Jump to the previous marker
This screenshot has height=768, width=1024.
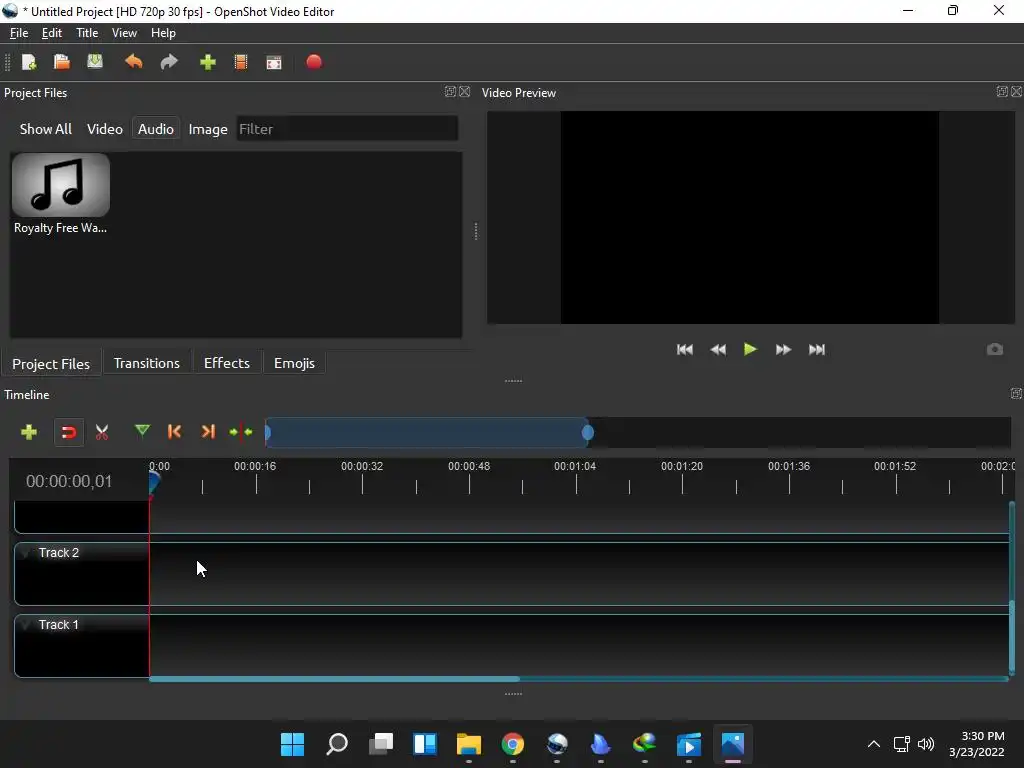(x=174, y=432)
